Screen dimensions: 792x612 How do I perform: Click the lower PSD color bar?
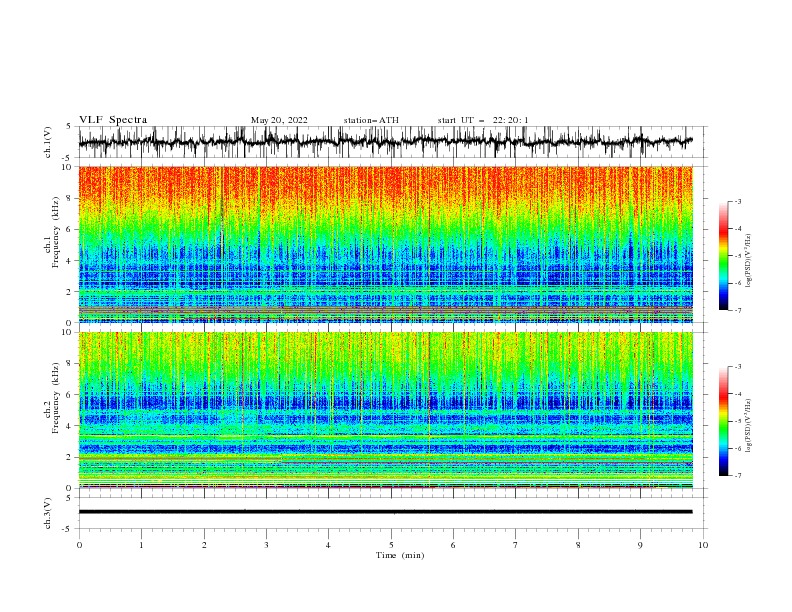tap(723, 421)
